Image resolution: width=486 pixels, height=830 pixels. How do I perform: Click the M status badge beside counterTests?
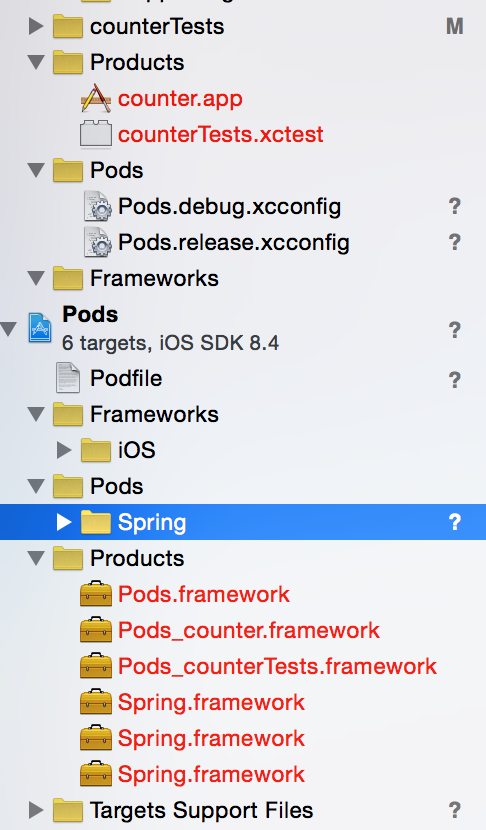pyautogui.click(x=455, y=26)
